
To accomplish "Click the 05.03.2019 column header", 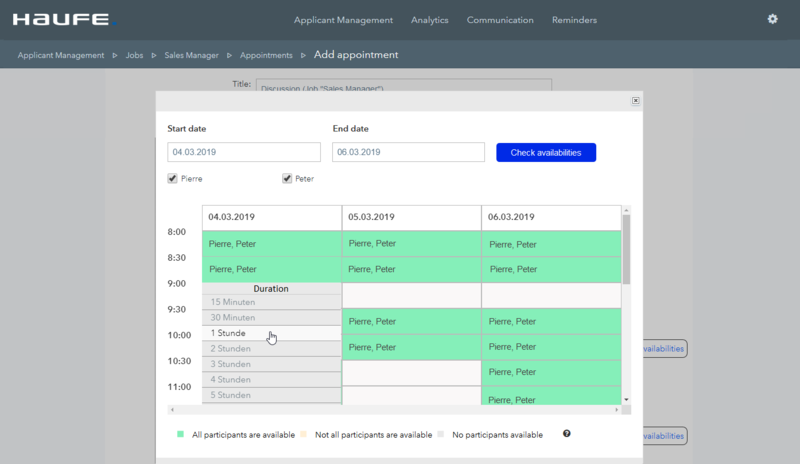I will click(x=411, y=217).
